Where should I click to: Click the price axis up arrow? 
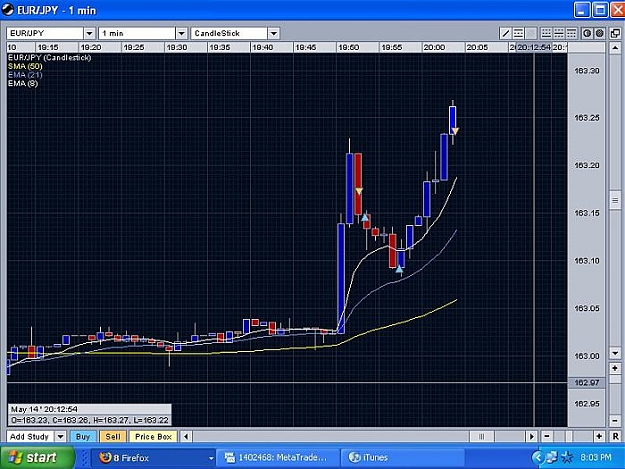pos(615,48)
